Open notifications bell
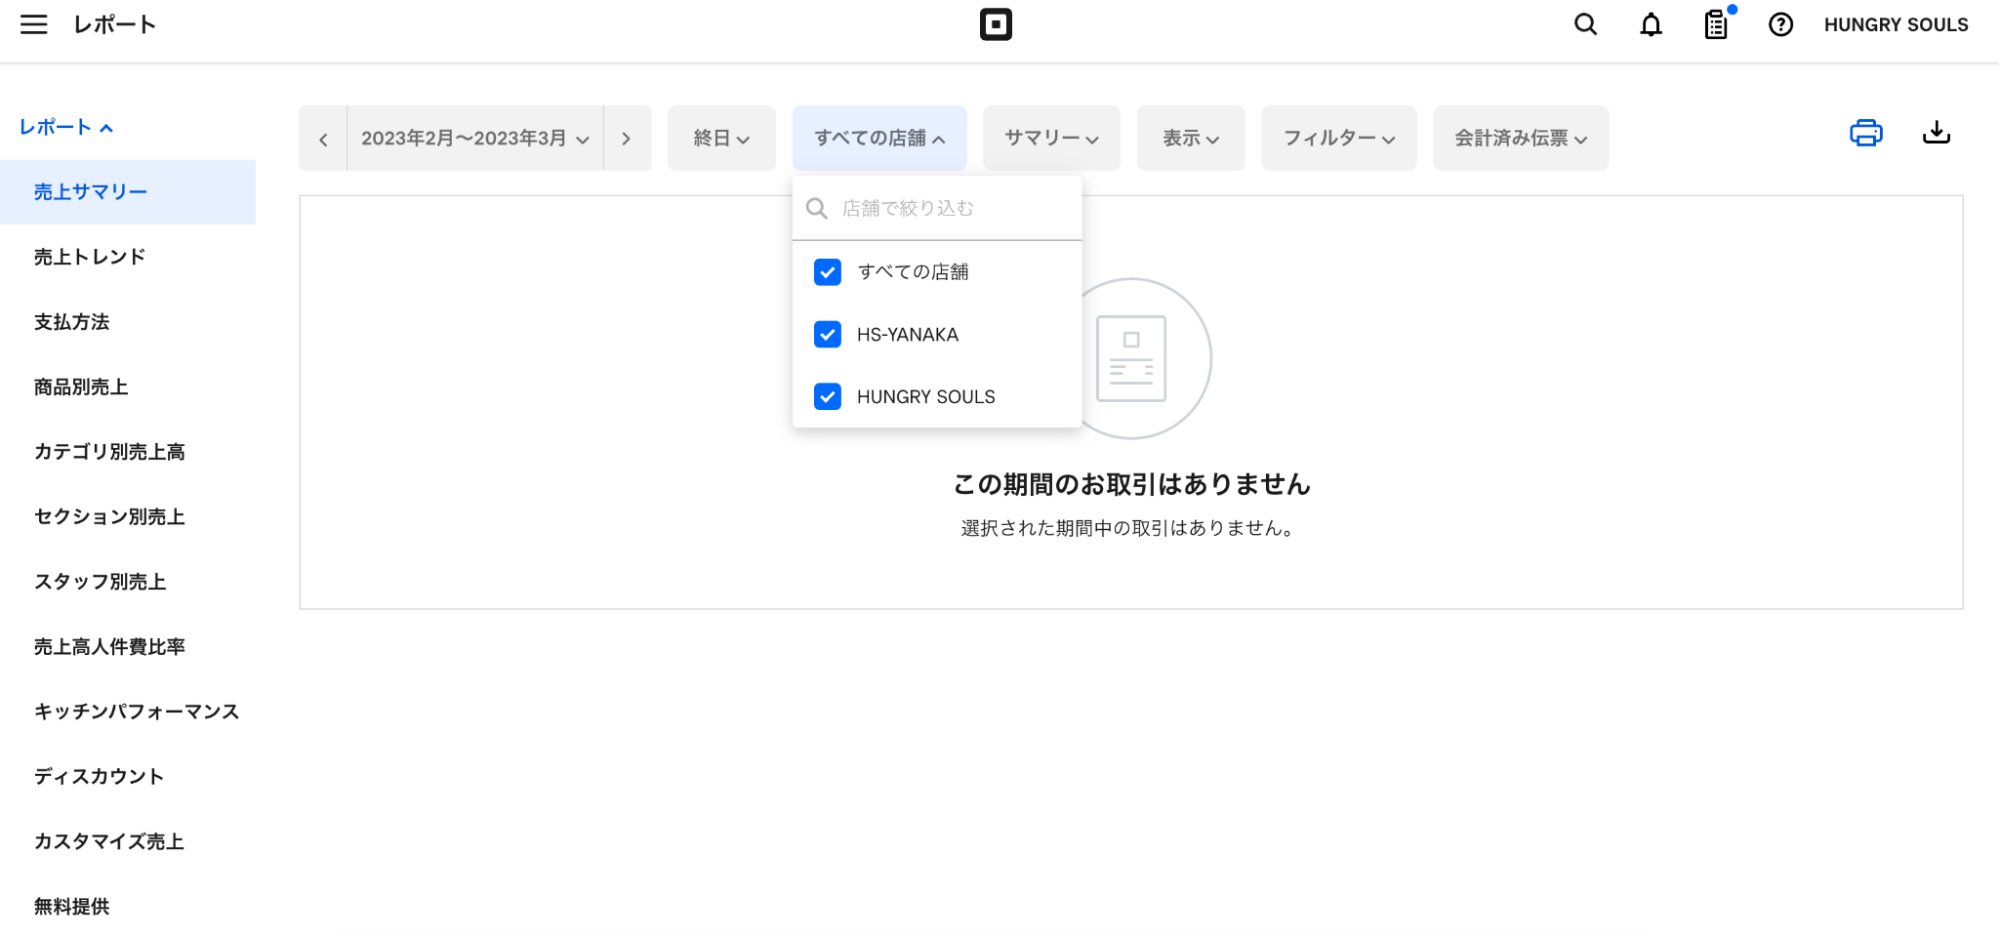The width and height of the screenshot is (1999, 933). (1650, 24)
